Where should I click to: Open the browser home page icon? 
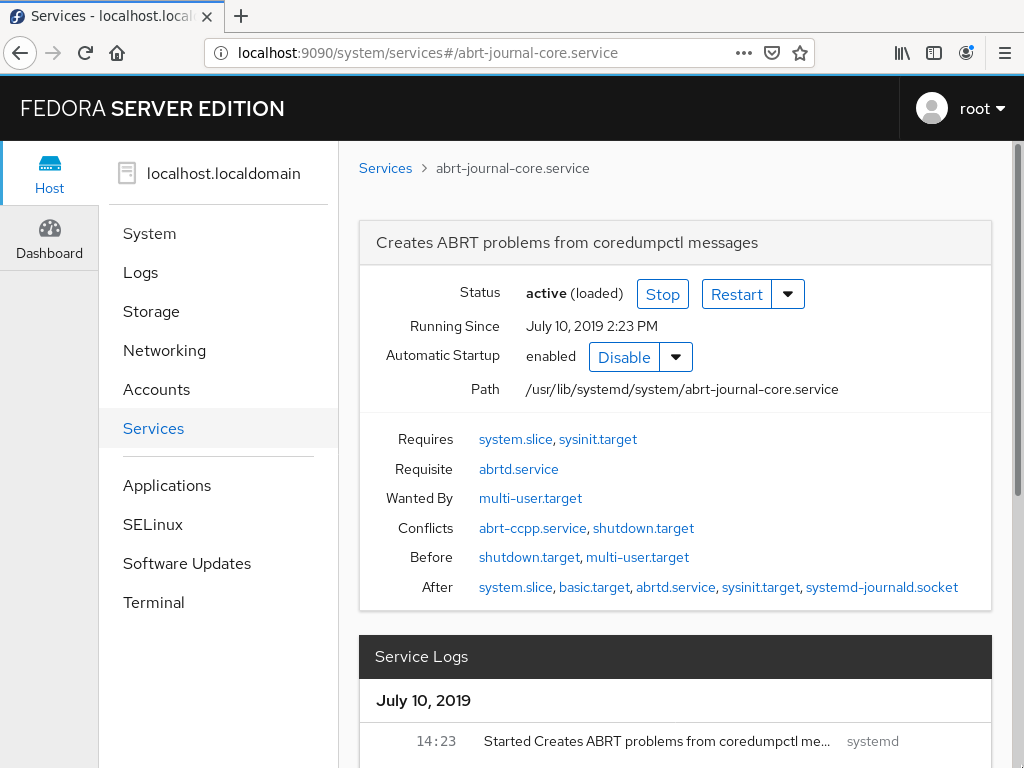point(117,53)
